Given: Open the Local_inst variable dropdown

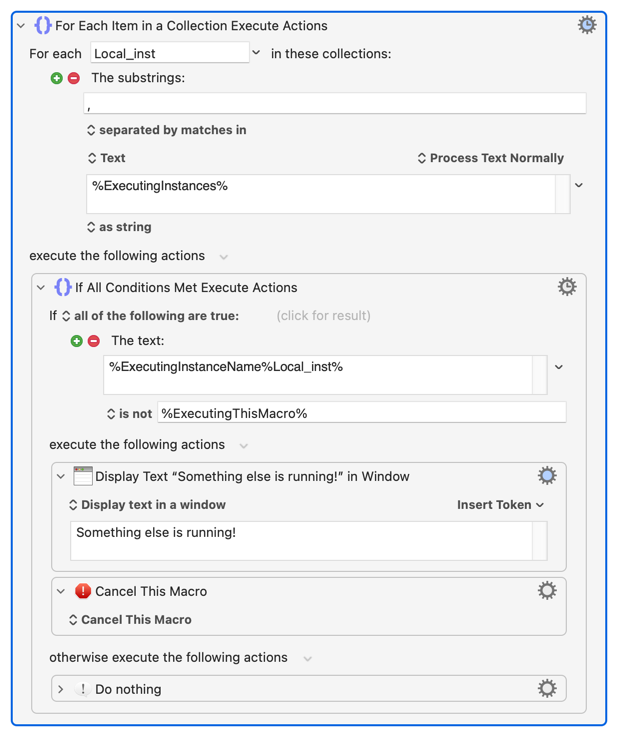Looking at the screenshot, I should [256, 53].
